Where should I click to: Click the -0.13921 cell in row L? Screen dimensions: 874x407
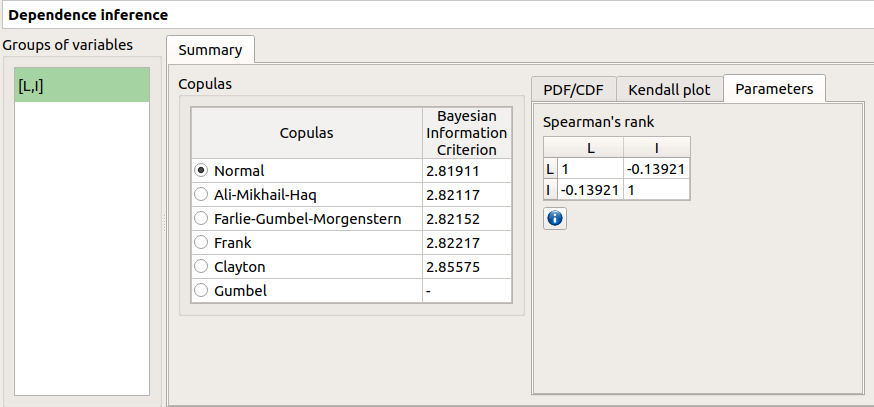656,169
